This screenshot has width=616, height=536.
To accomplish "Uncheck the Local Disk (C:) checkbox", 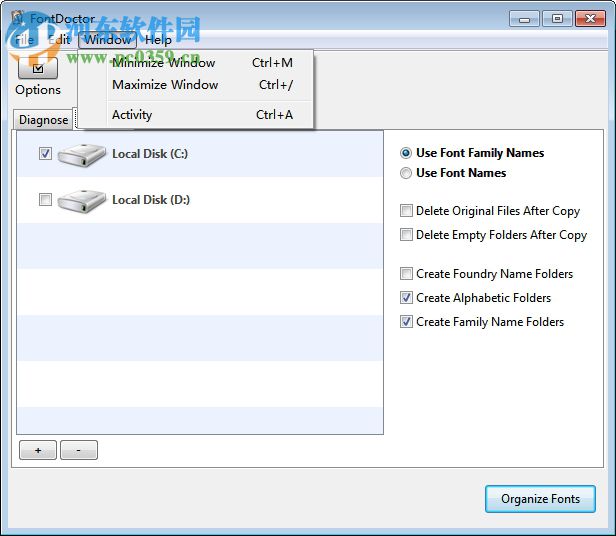I will coord(45,153).
